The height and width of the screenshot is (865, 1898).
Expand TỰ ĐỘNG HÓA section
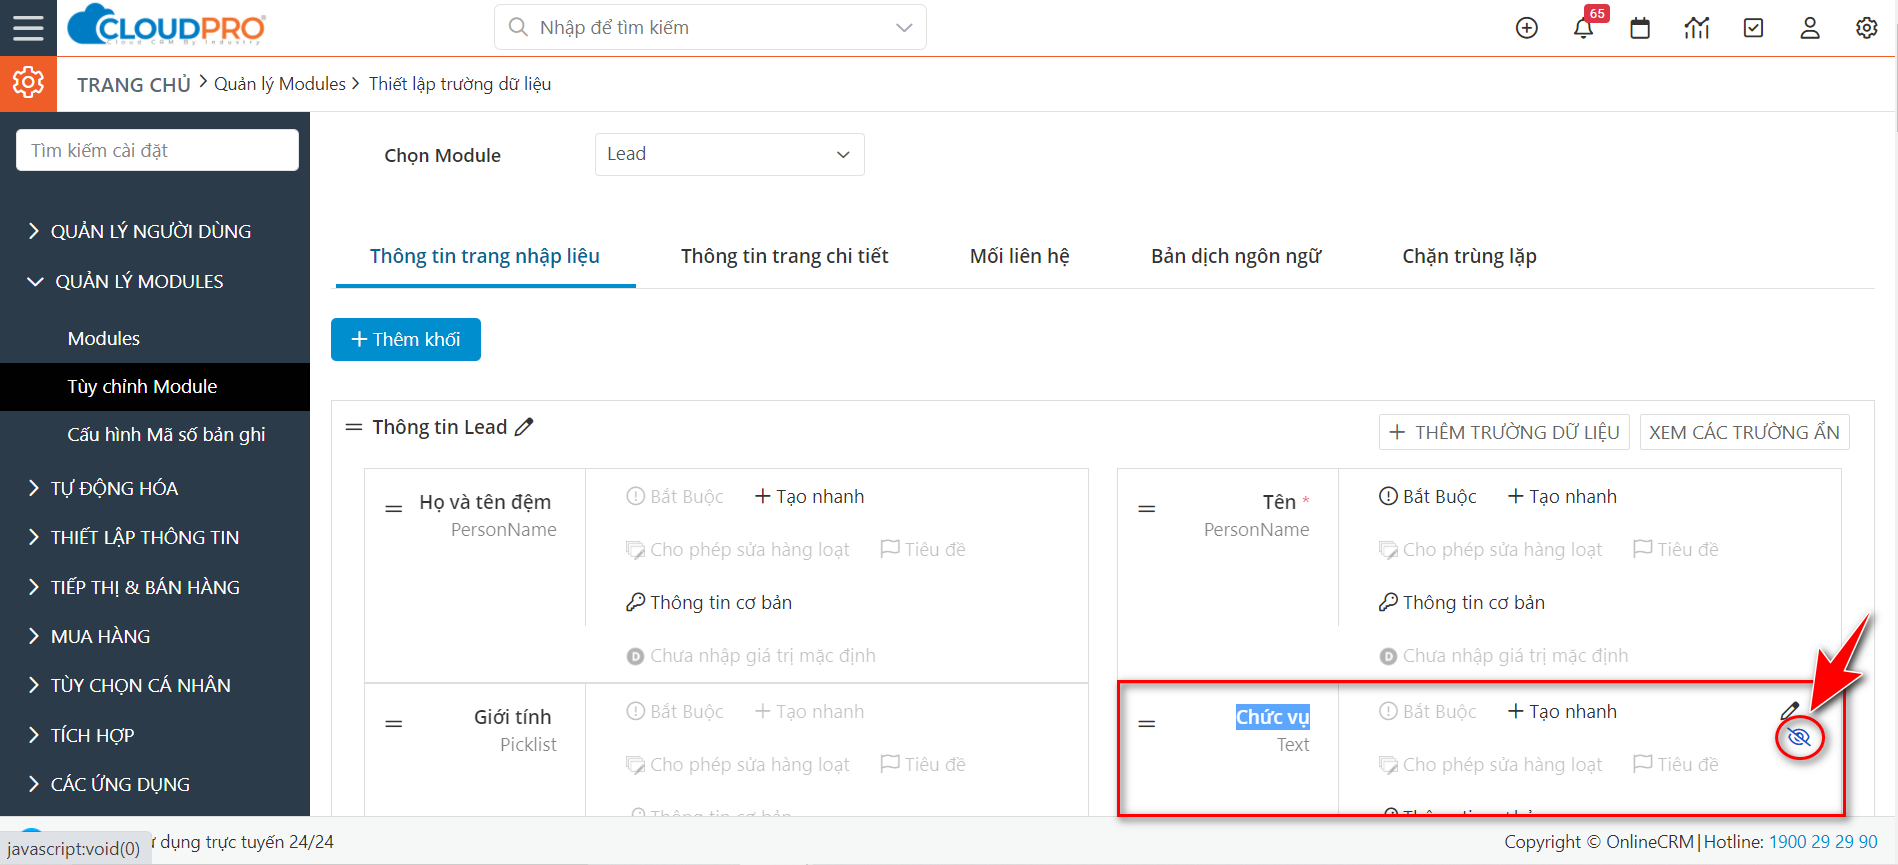103,488
